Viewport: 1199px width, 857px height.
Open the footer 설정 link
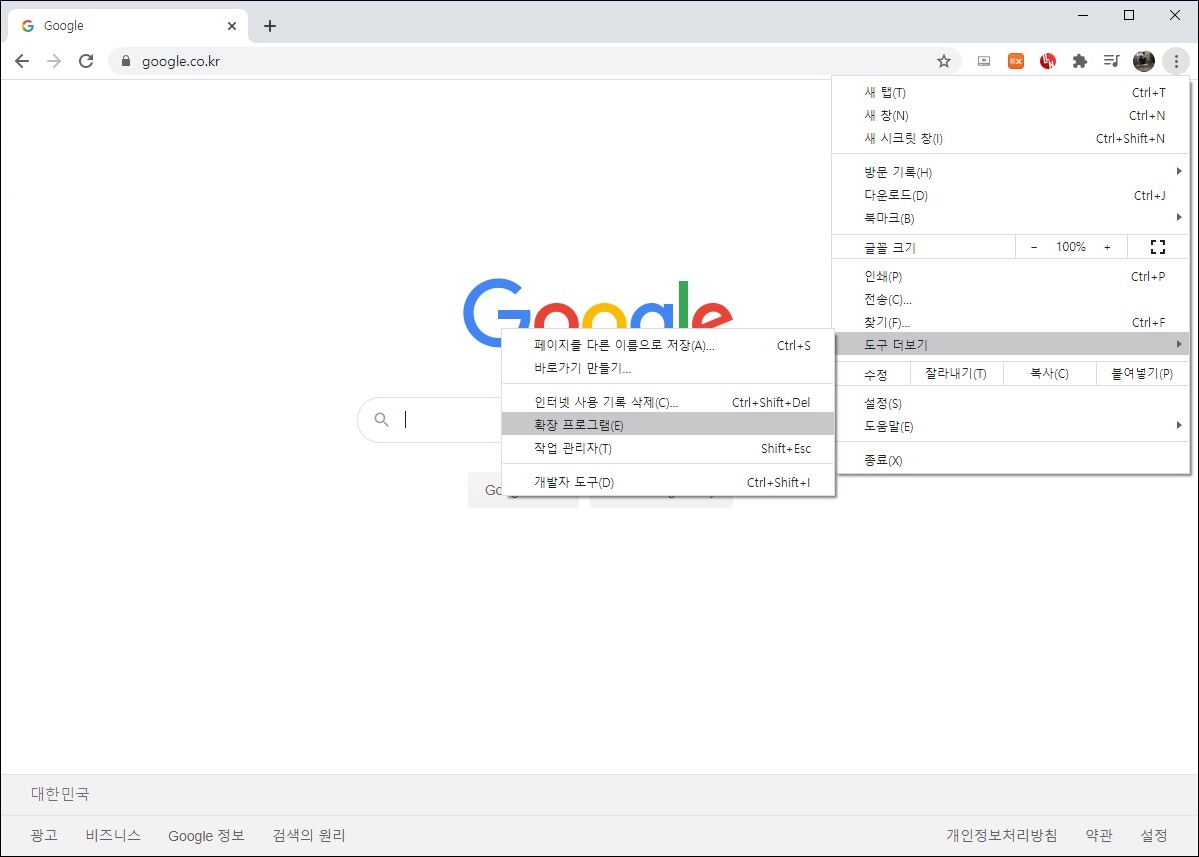[x=1154, y=835]
